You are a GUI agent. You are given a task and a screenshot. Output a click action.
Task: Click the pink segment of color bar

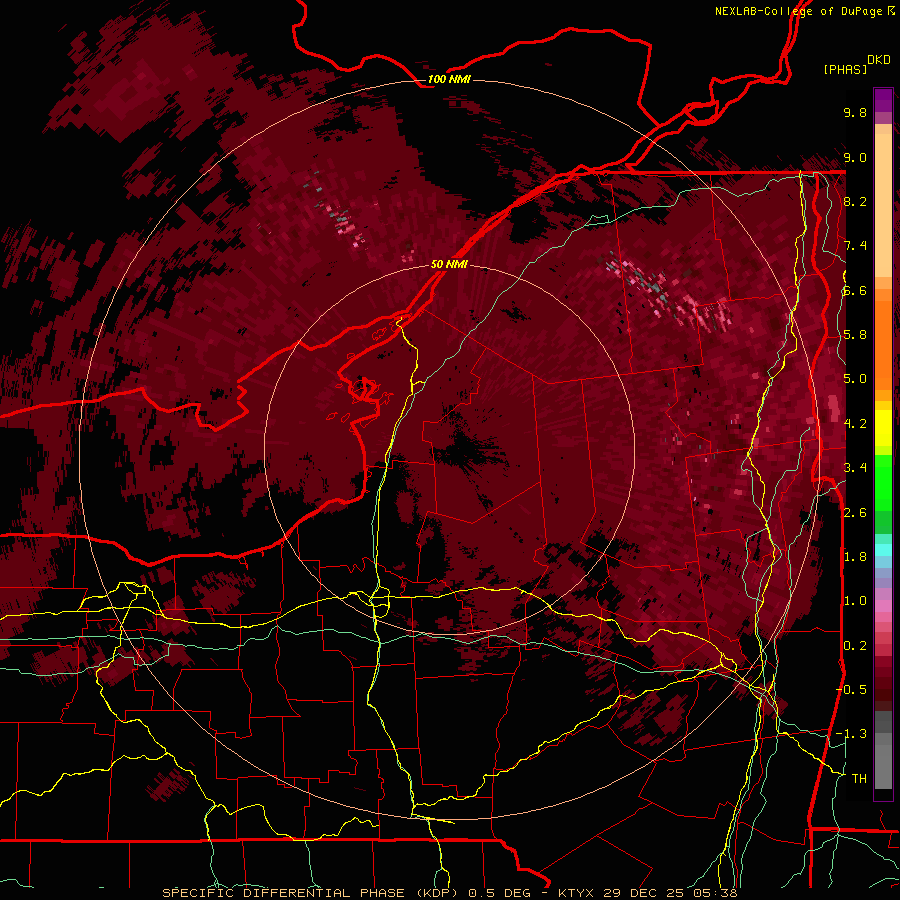(883, 606)
